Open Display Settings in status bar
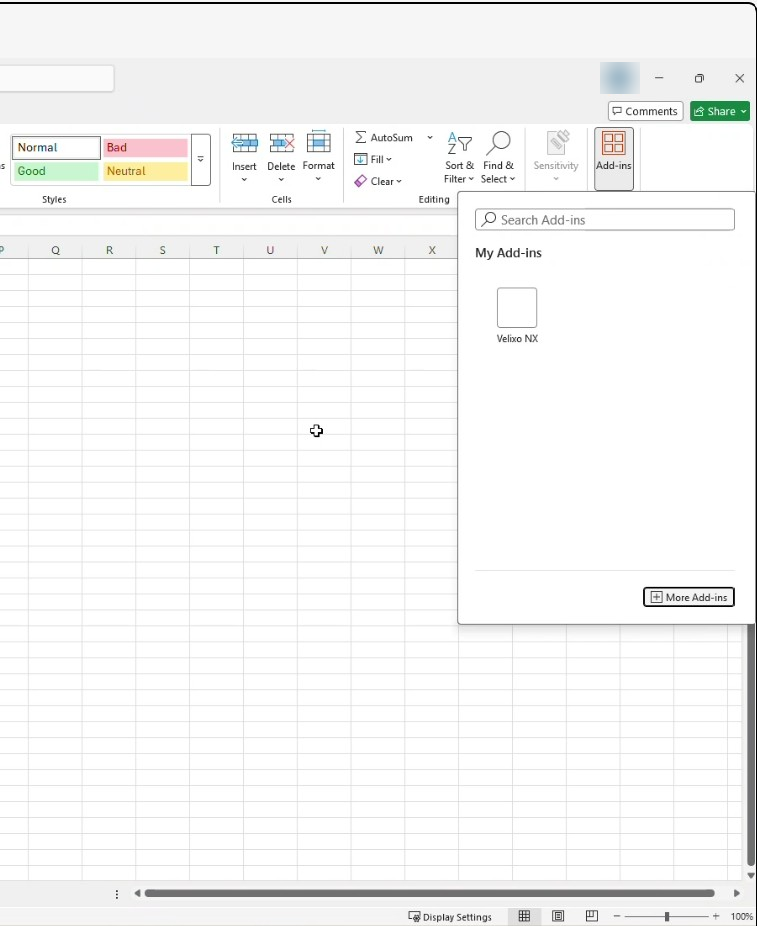Image resolution: width=757 pixels, height=926 pixels. [x=450, y=917]
